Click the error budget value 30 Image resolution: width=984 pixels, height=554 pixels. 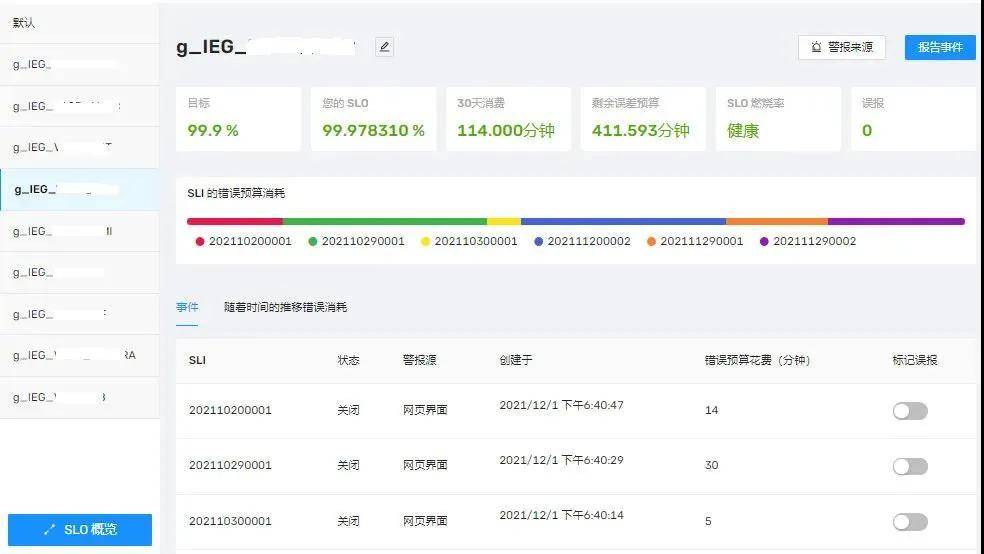(712, 466)
